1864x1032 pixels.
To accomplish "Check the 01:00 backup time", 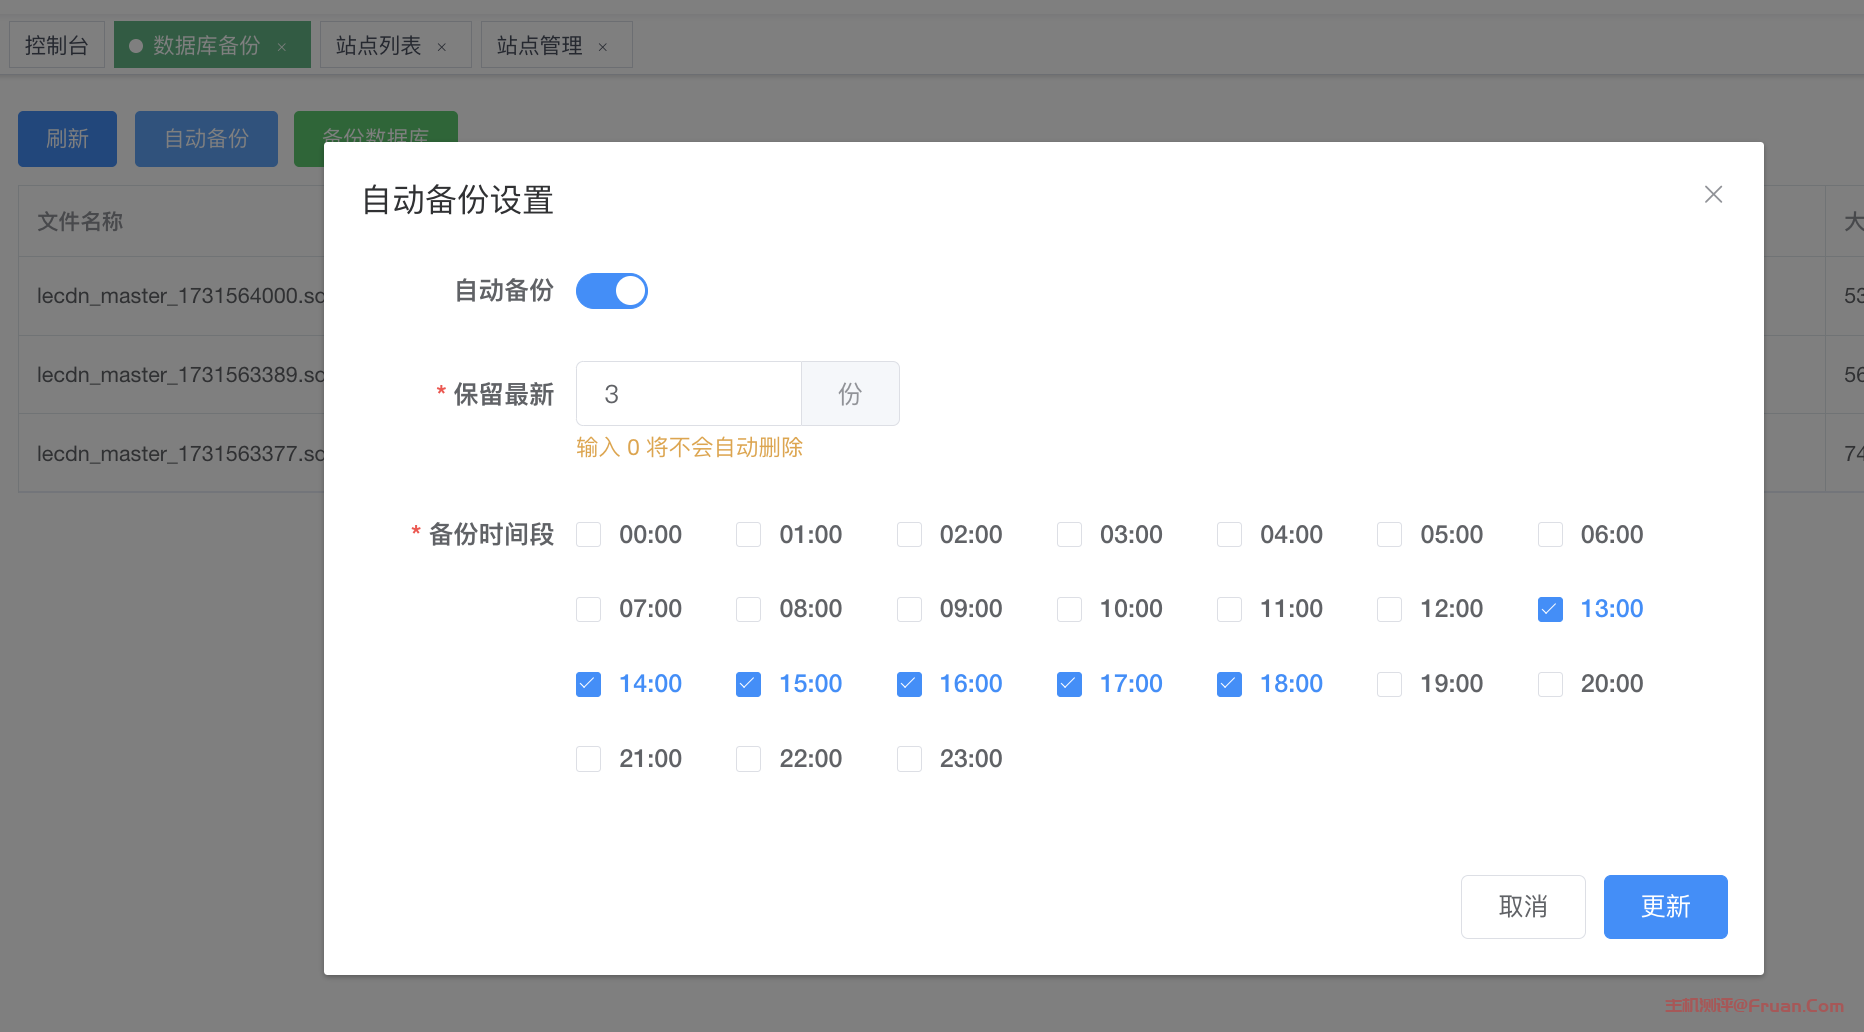I will [749, 535].
